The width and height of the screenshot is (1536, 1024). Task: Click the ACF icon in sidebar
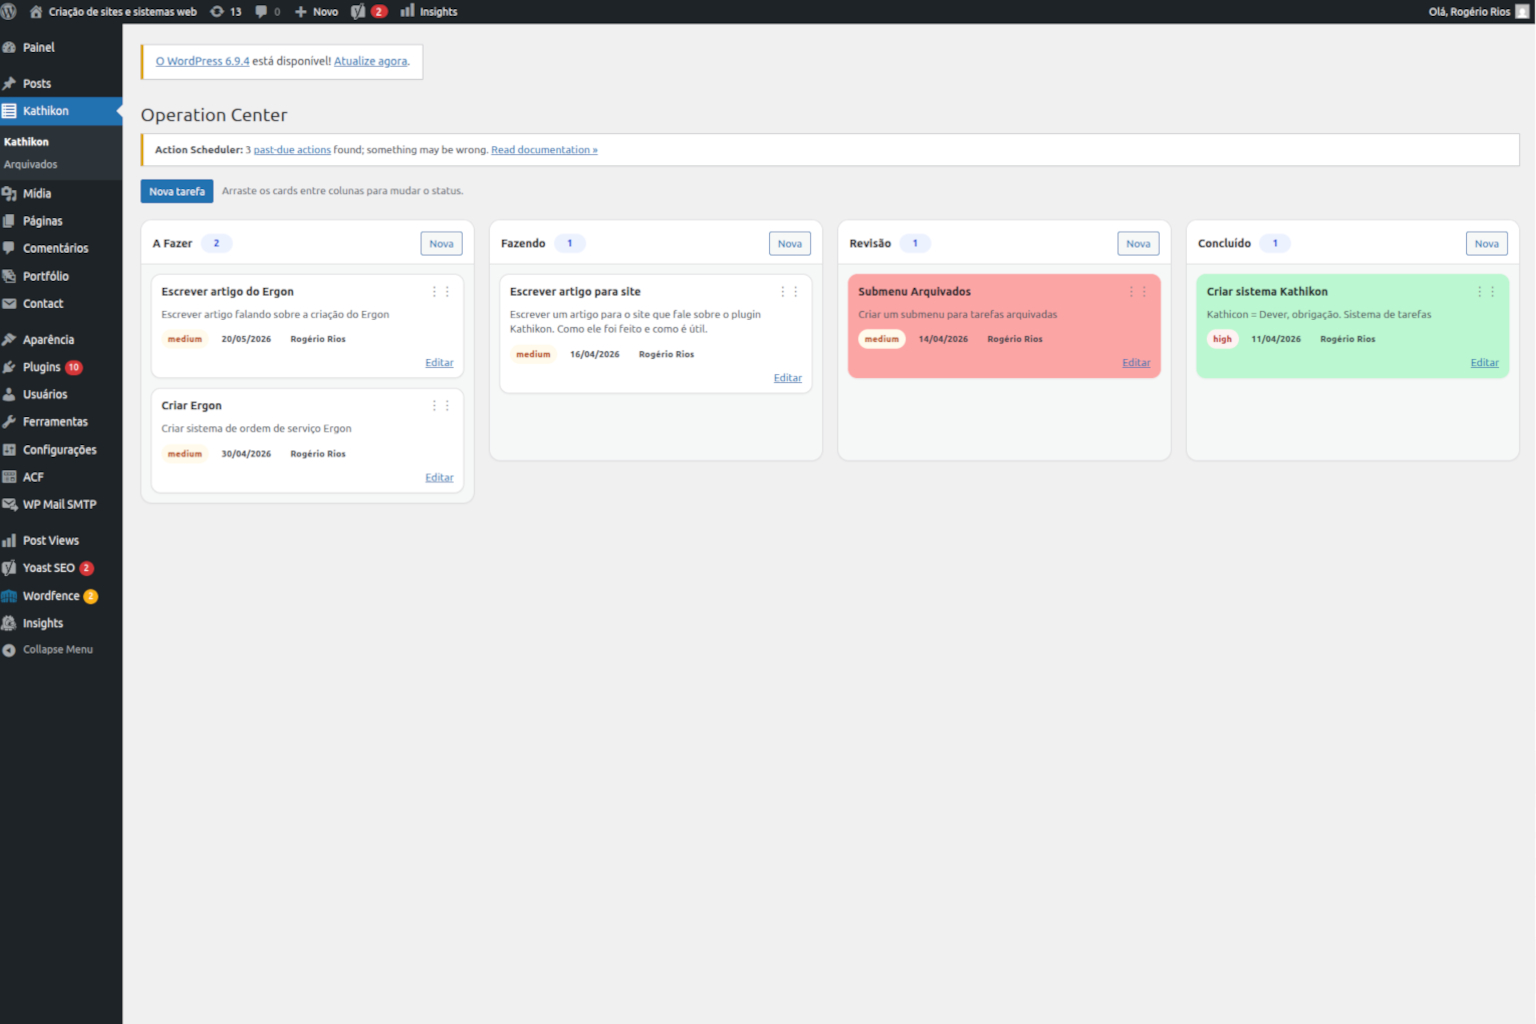[x=9, y=477]
